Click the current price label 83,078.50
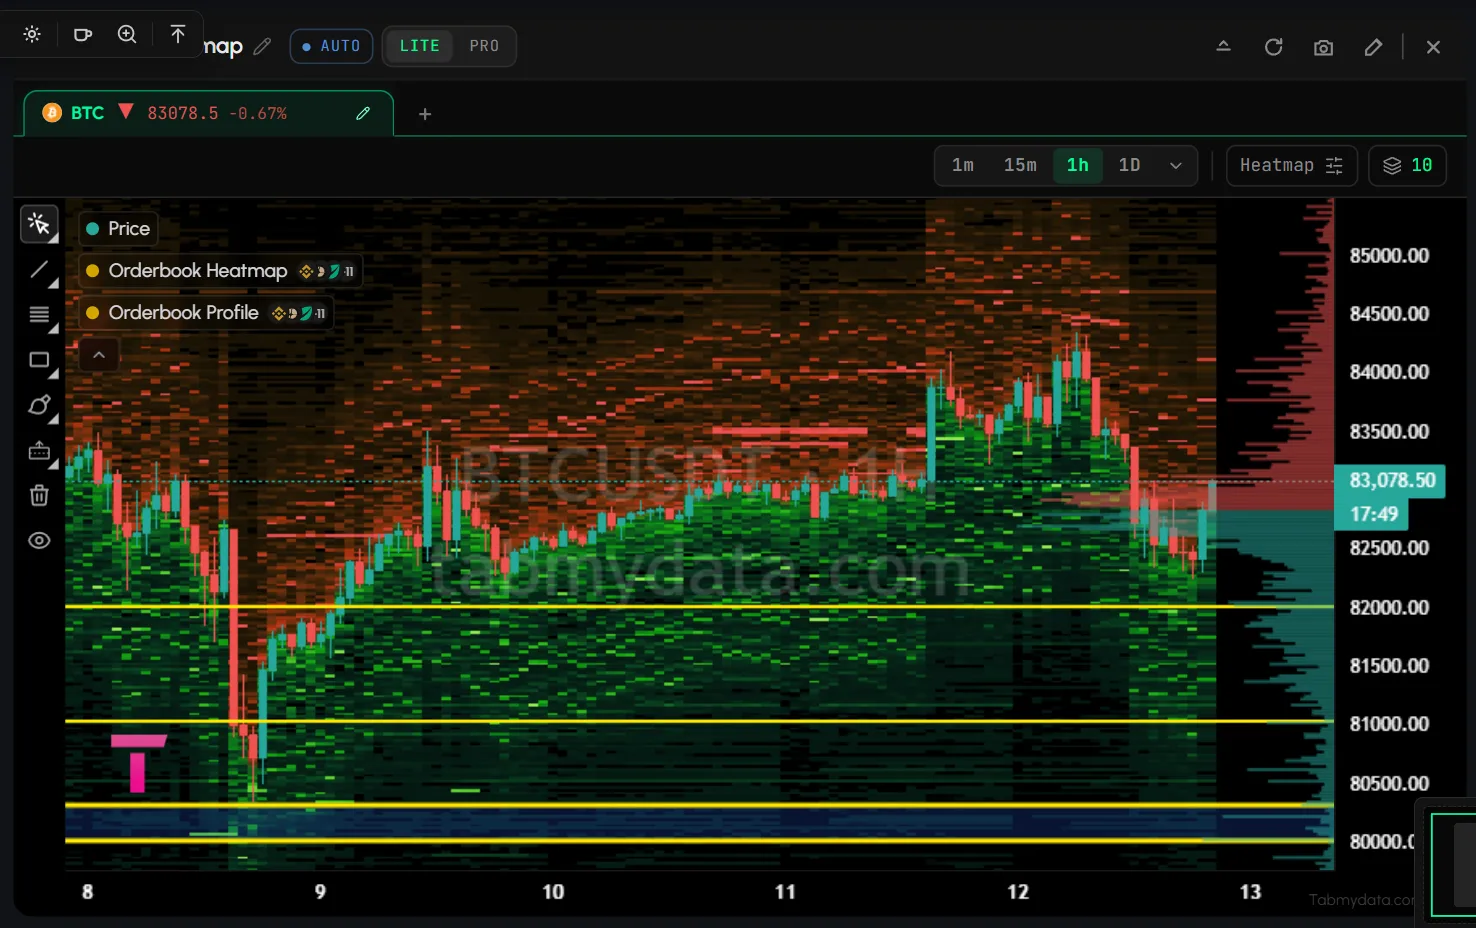The height and width of the screenshot is (928, 1476). click(x=1391, y=480)
